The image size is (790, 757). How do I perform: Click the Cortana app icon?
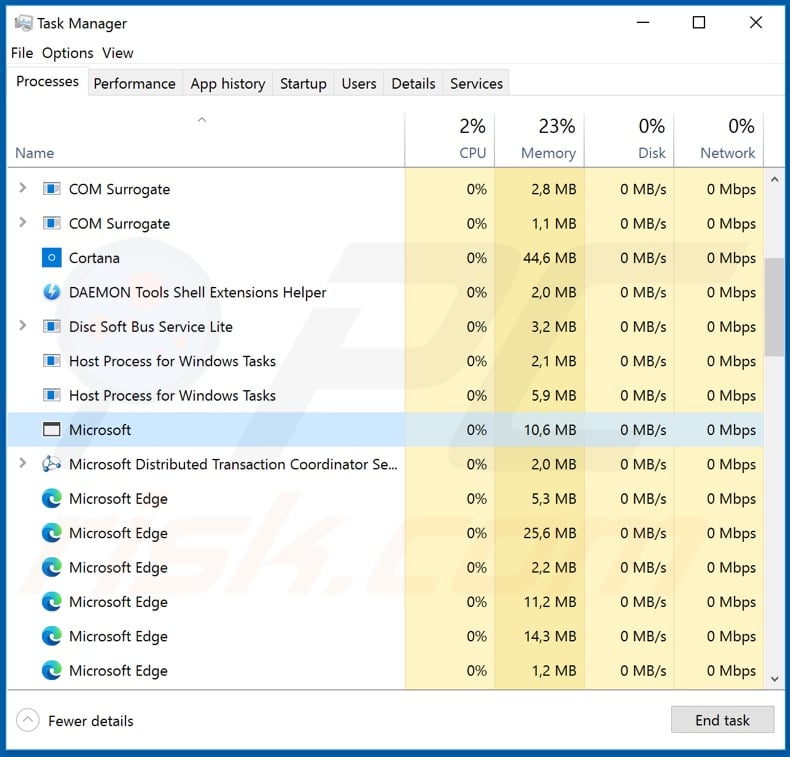(51, 258)
